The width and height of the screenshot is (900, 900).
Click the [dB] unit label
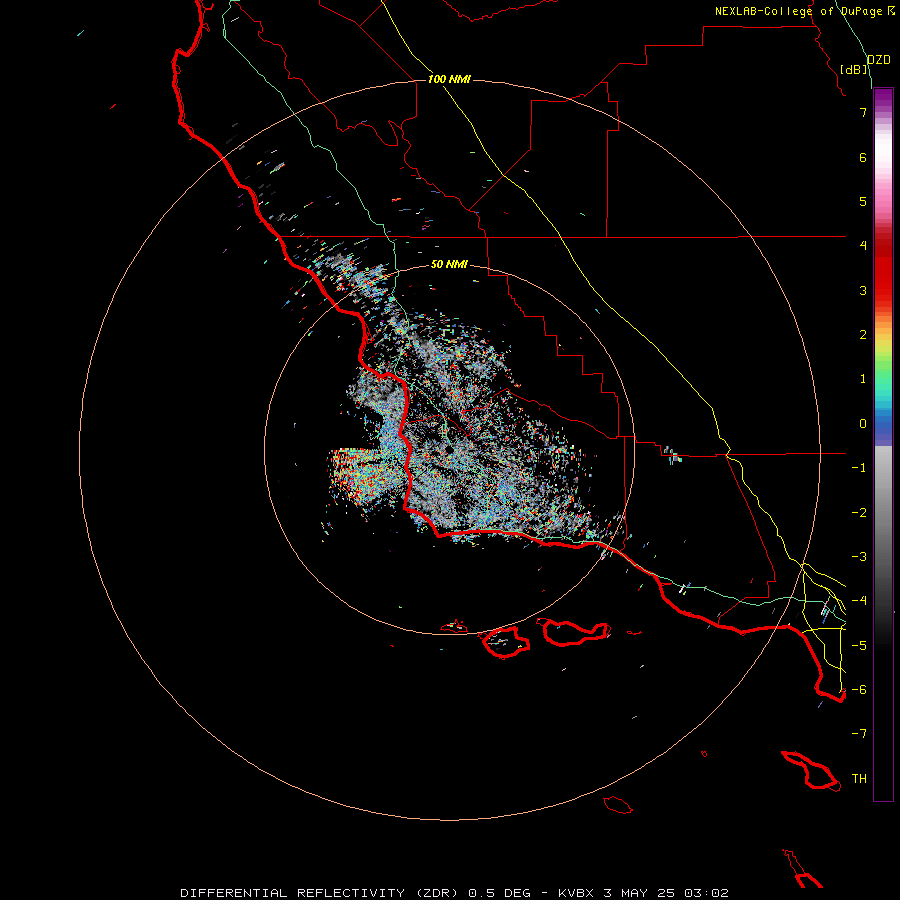[854, 69]
